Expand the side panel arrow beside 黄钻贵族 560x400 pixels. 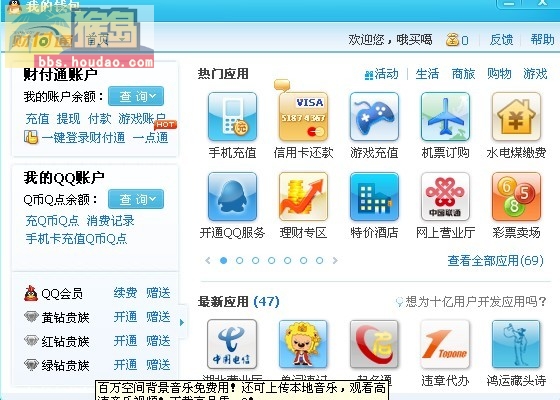pos(182,322)
